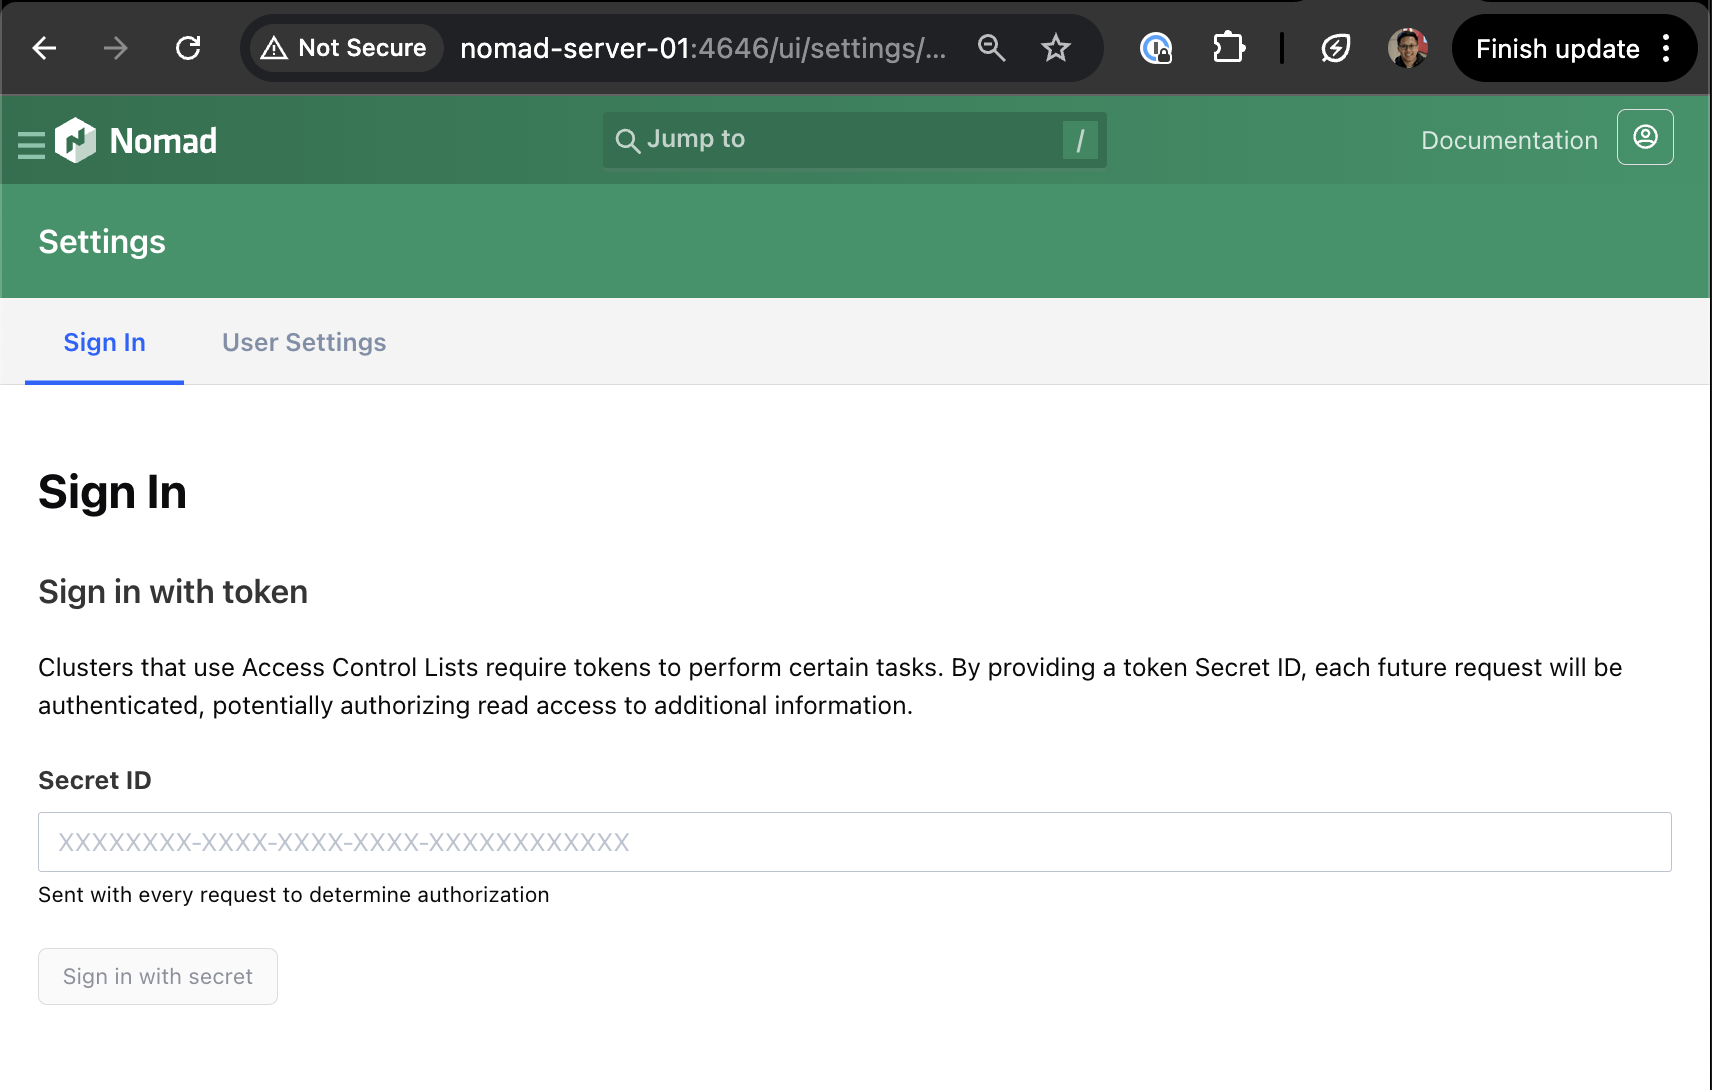Select the Sign In tab
1712x1090 pixels.
[x=104, y=342]
